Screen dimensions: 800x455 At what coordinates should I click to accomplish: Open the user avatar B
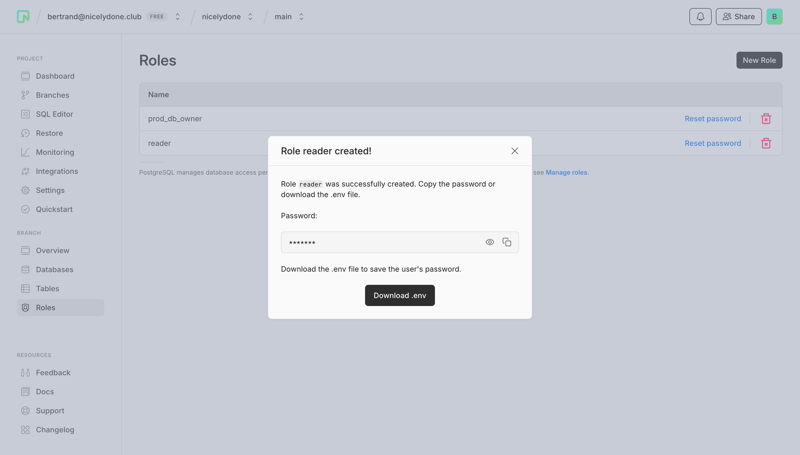(774, 17)
